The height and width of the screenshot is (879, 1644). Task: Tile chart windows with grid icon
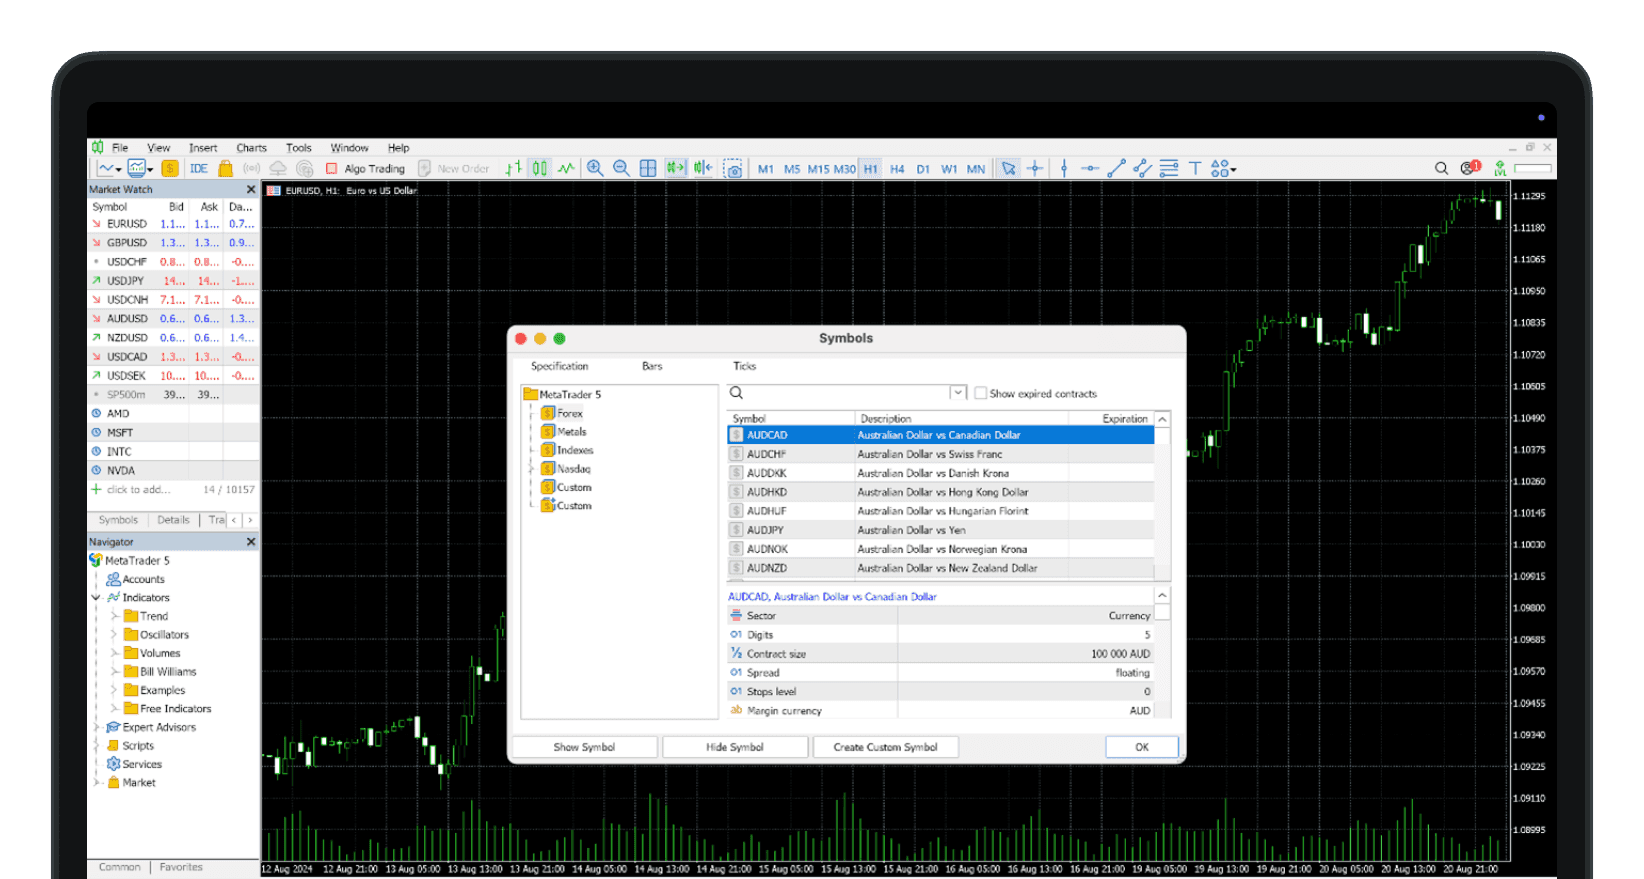[x=648, y=169]
